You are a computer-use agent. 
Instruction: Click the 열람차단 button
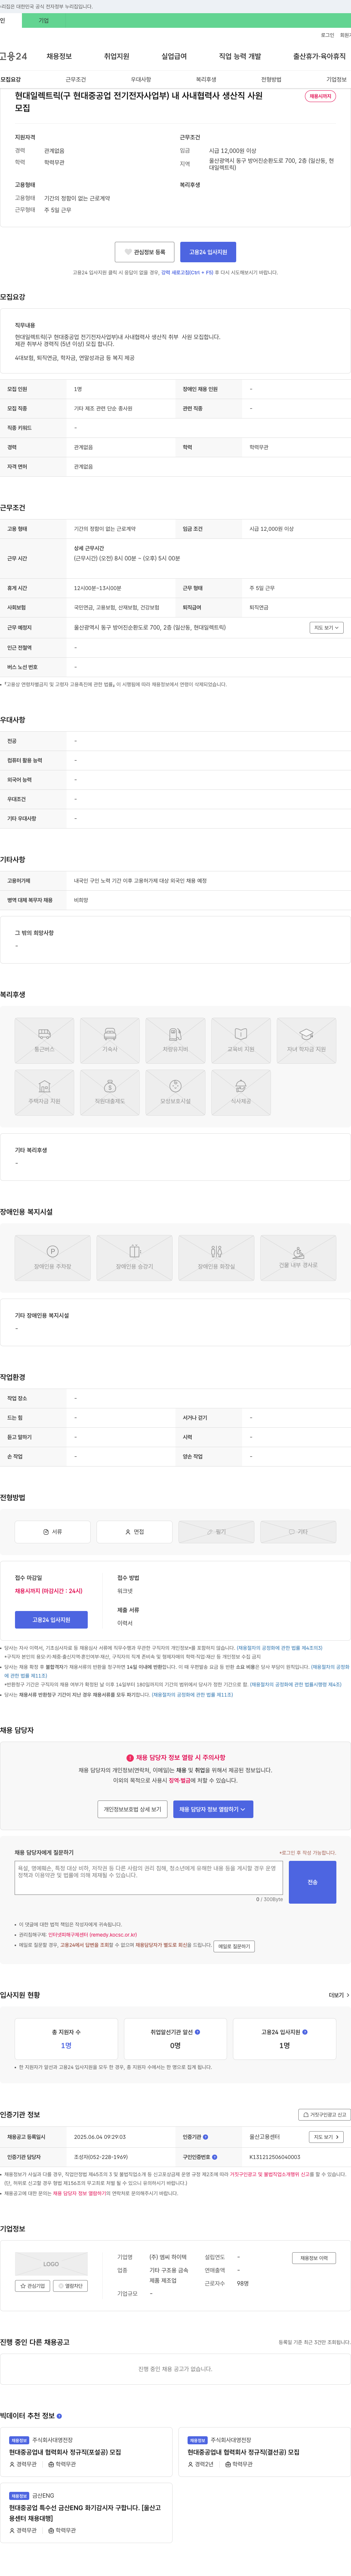70,2286
